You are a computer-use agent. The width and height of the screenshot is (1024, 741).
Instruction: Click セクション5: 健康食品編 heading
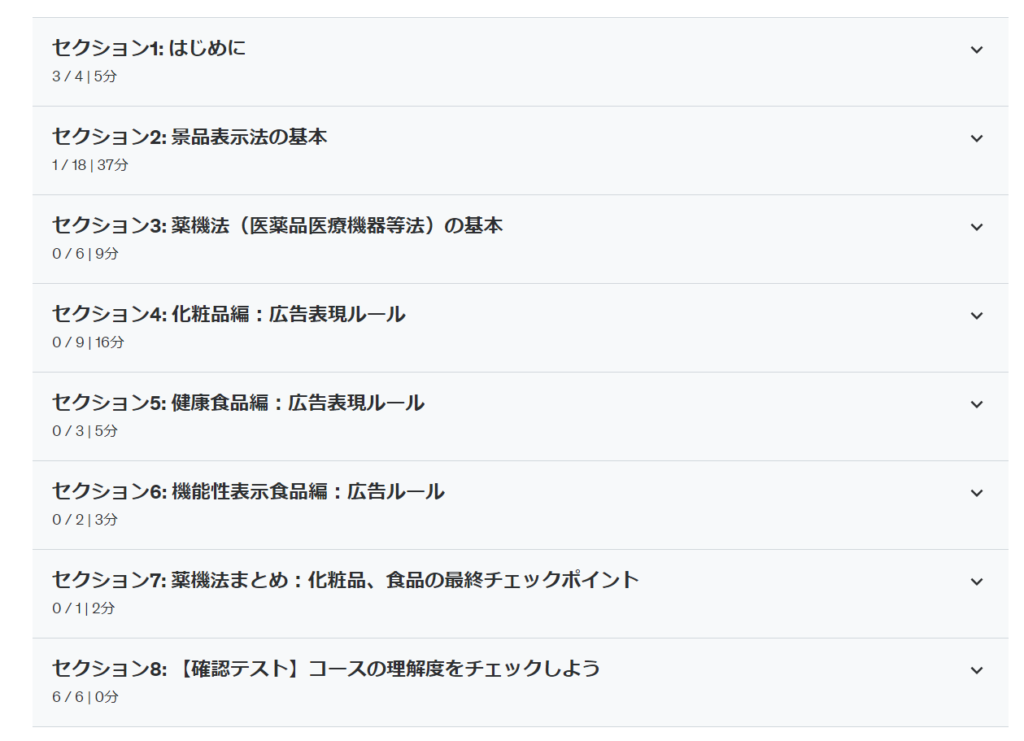coord(239,404)
